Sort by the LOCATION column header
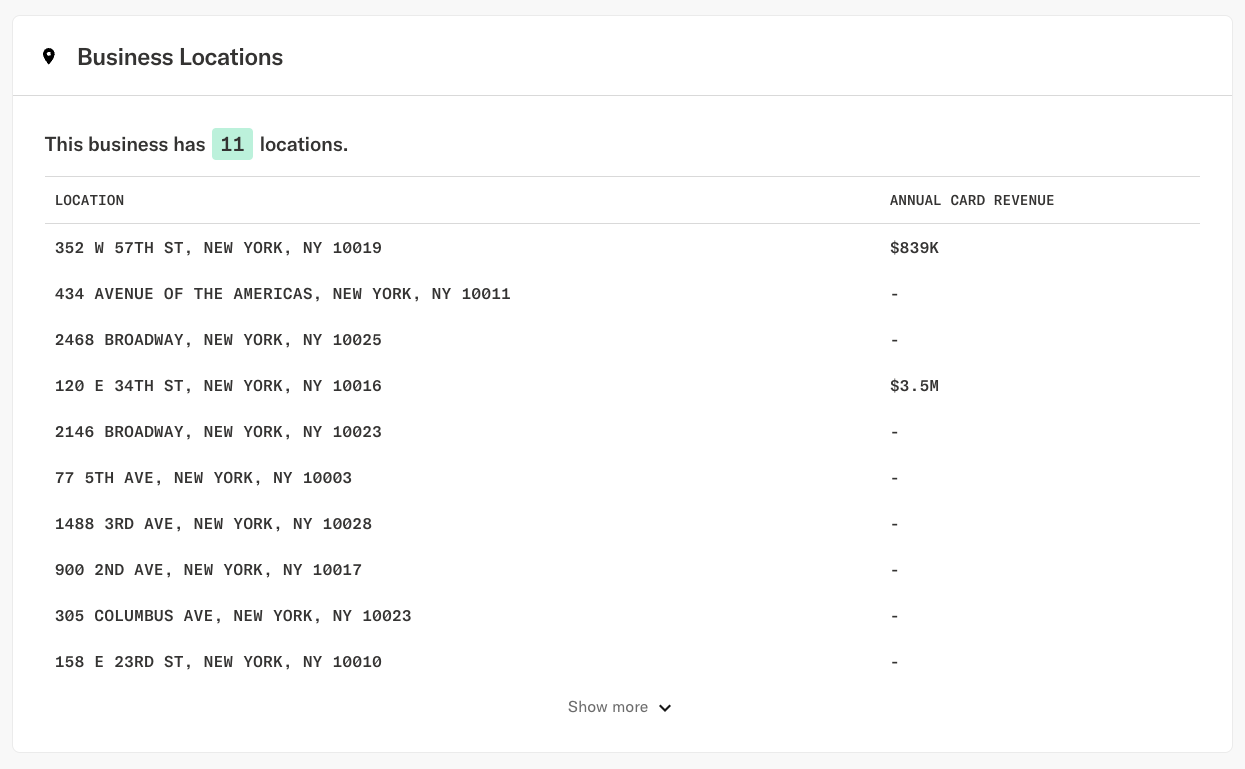This screenshot has height=769, width=1245. 89,200
